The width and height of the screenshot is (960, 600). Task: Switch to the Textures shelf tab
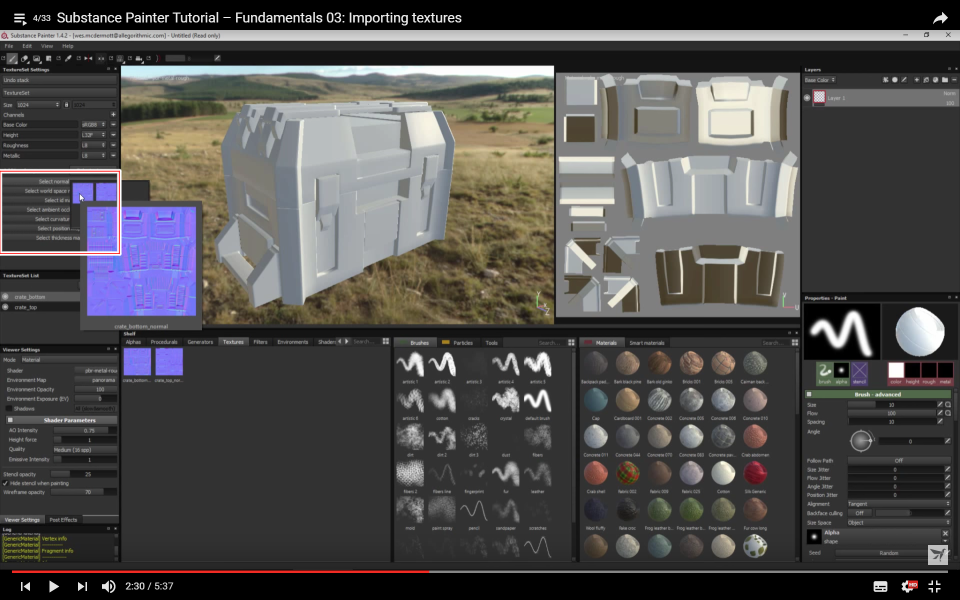tap(233, 342)
